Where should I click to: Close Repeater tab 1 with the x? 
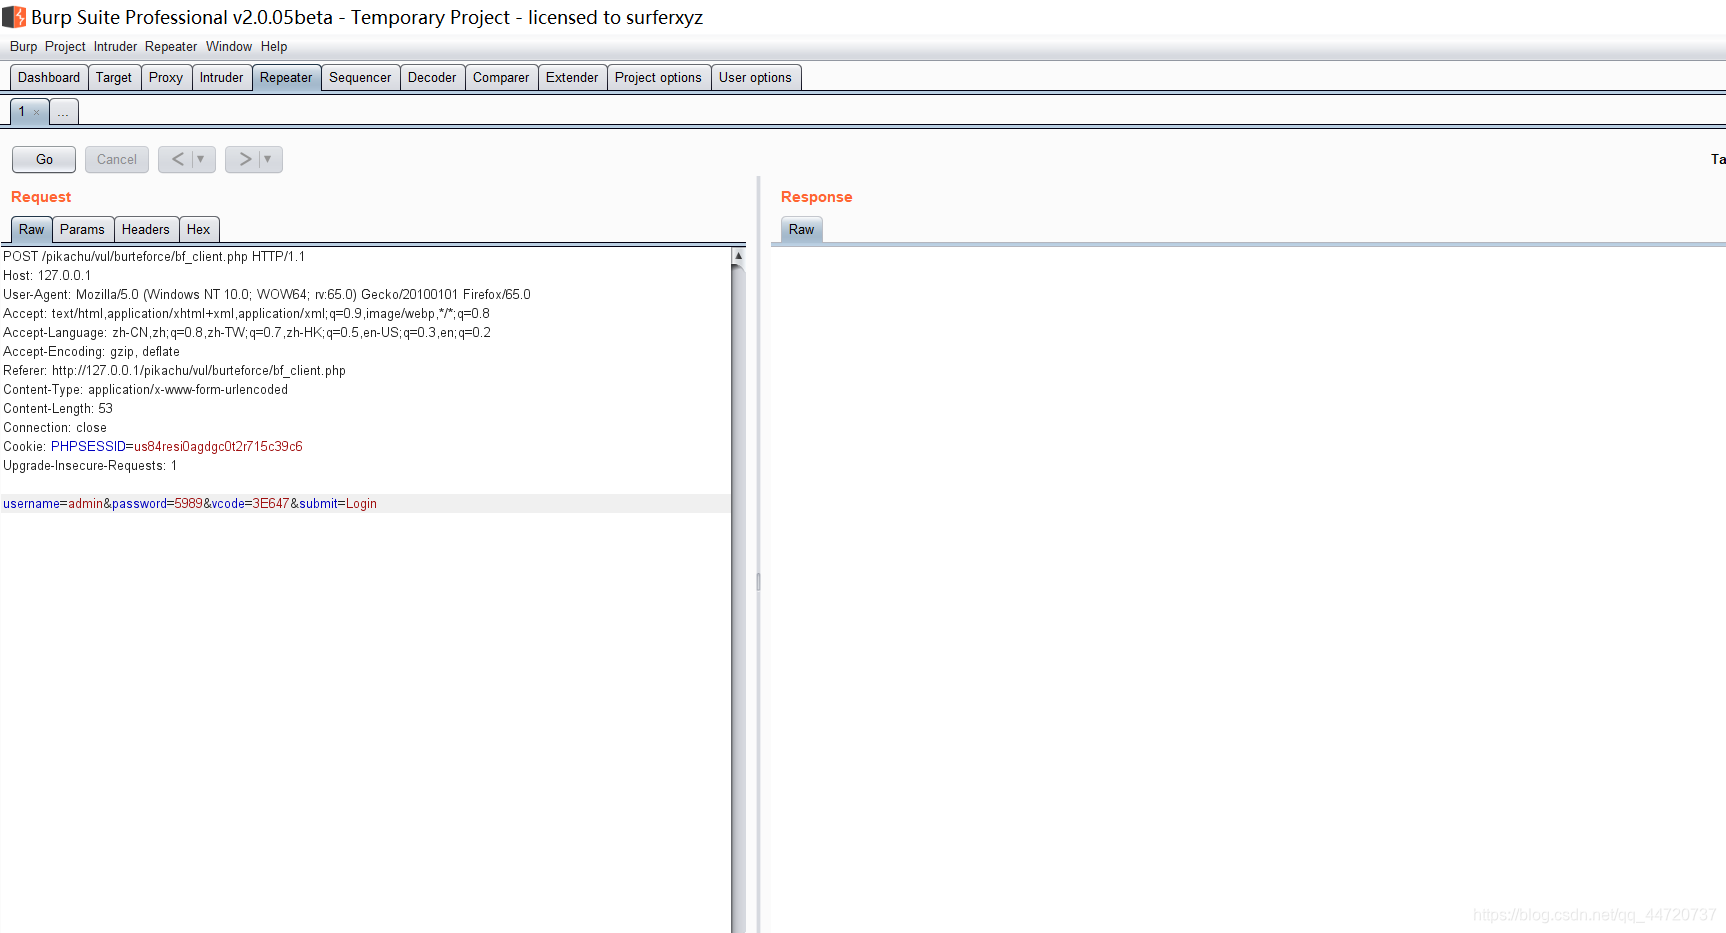pos(37,112)
